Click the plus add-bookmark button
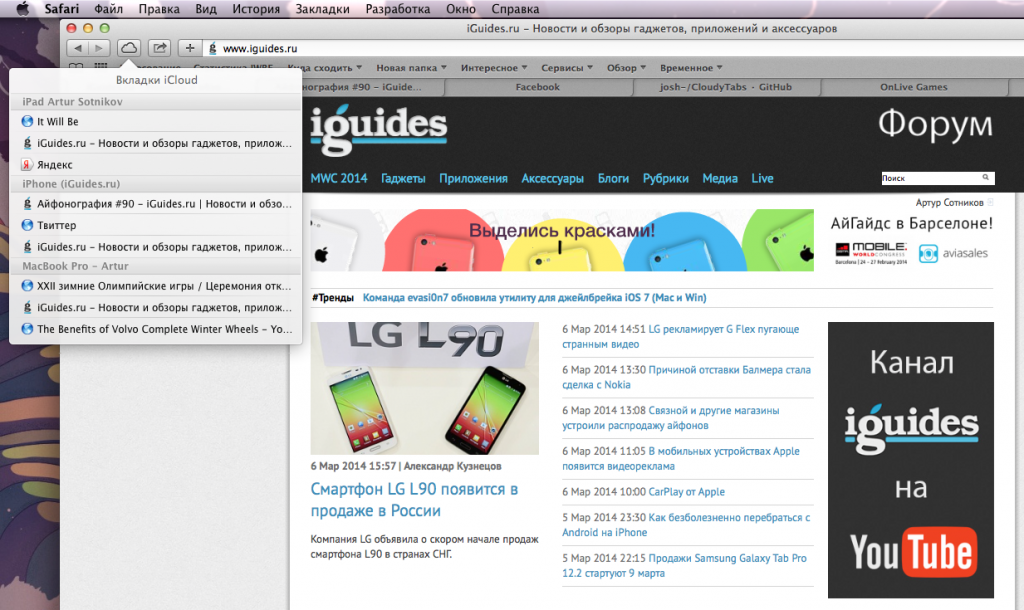 (189, 48)
